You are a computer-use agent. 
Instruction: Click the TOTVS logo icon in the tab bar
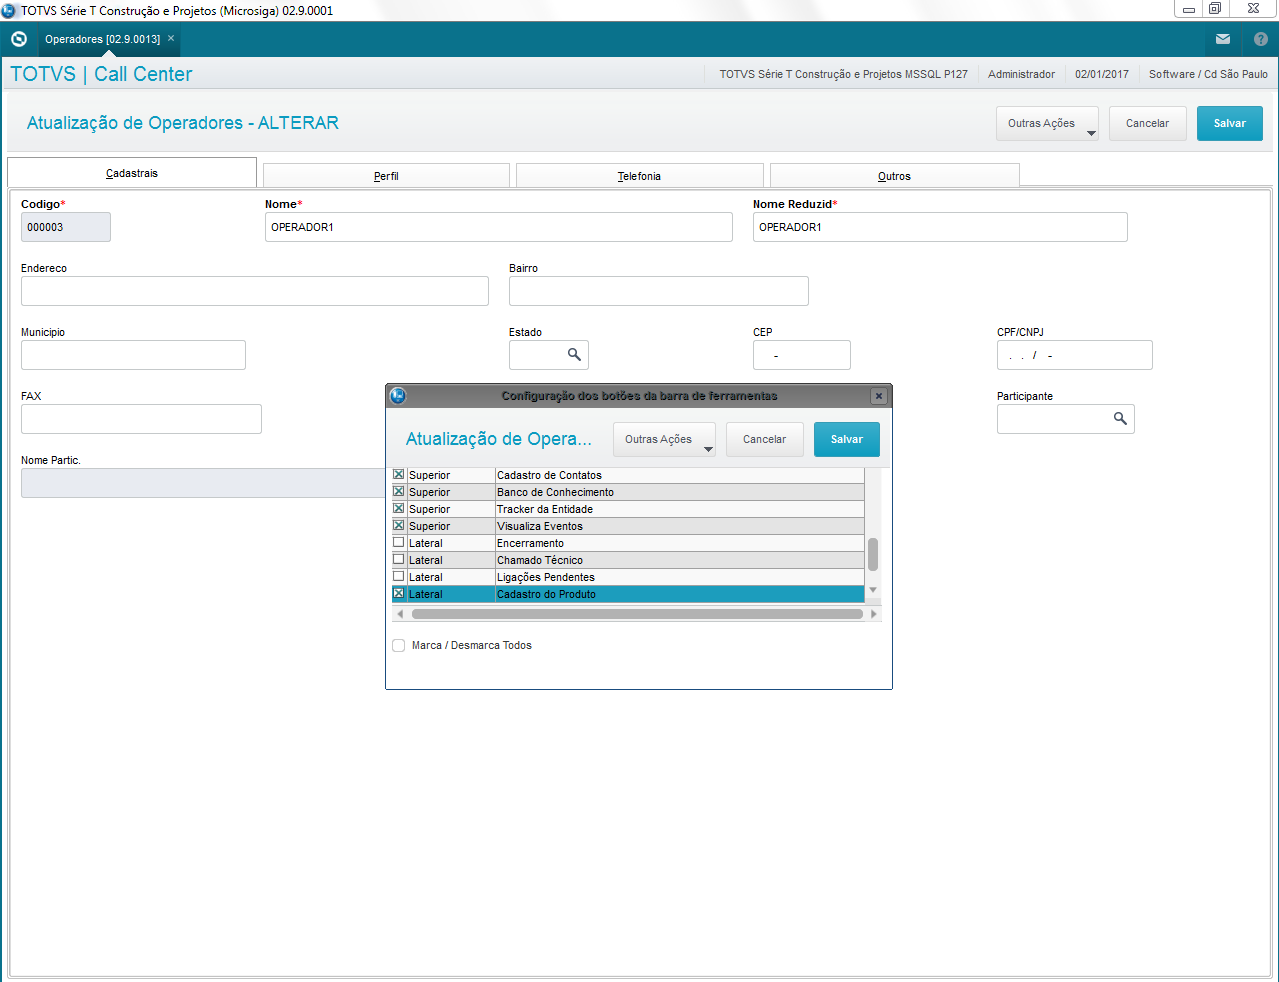click(18, 39)
